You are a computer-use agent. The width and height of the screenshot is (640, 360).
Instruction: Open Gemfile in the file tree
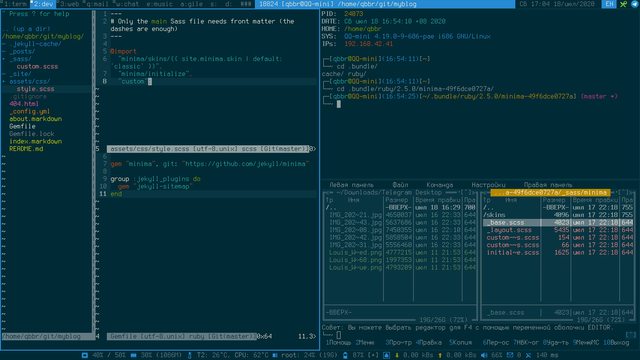tap(22, 127)
